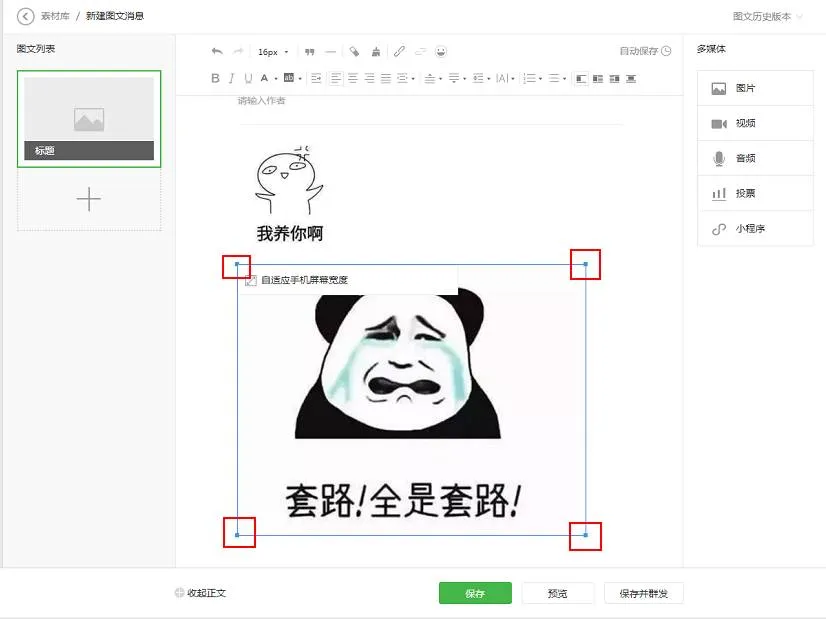Click the 保存并群发 button
This screenshot has height=619, width=826.
(644, 593)
